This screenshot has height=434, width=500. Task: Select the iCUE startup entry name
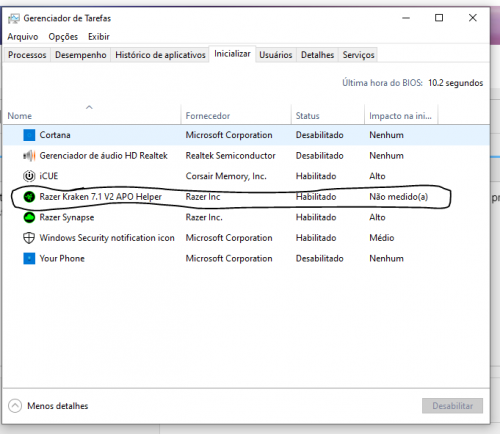click(x=49, y=176)
